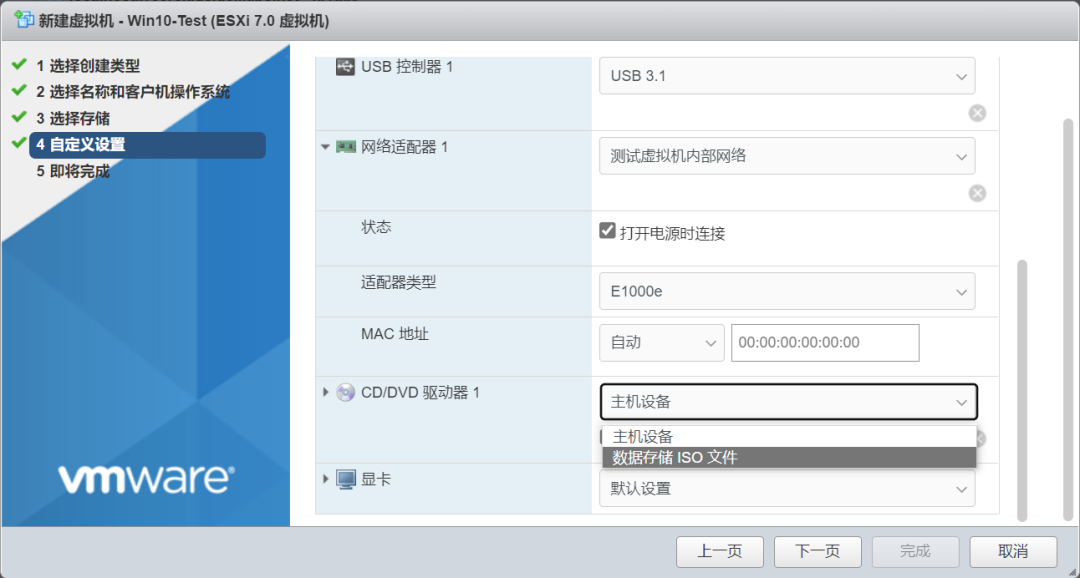1080x578 pixels.
Task: Open the 显卡 默认设置 dropdown
Action: coord(787,488)
